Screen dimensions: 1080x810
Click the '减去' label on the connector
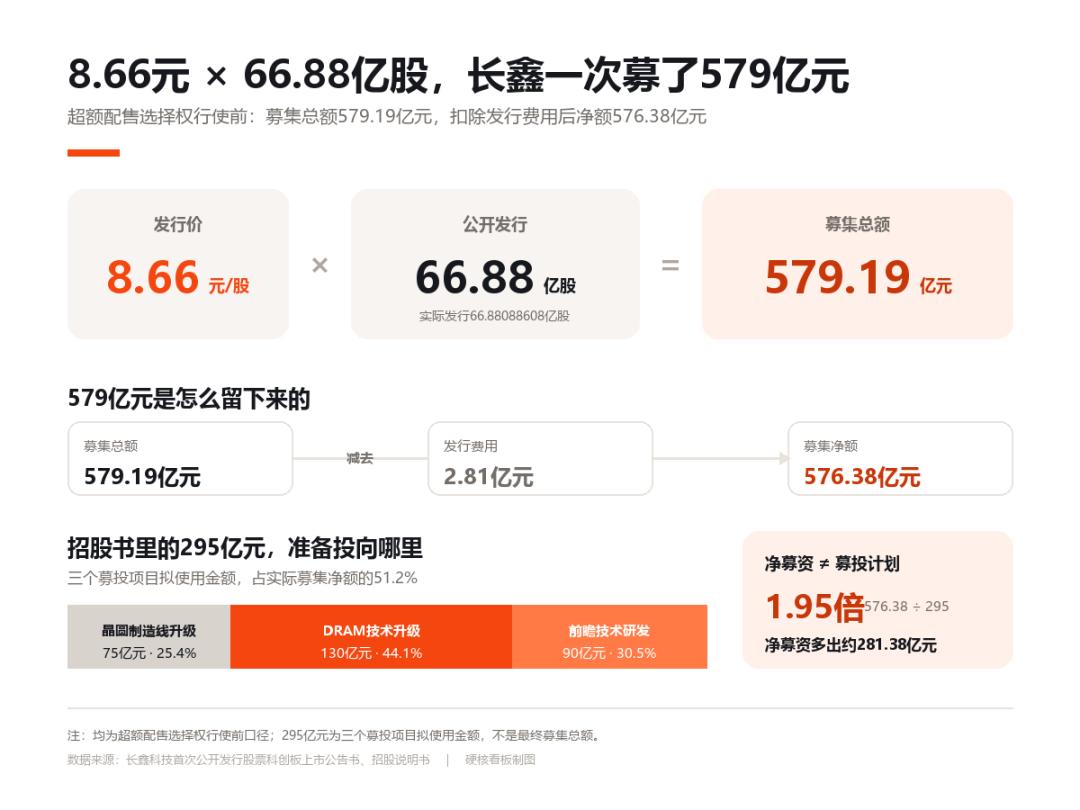[360, 458]
